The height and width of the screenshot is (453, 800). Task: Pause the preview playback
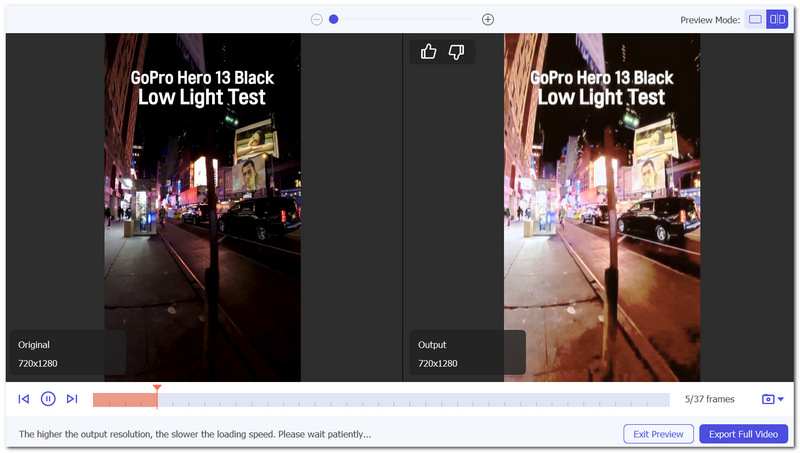tap(48, 399)
